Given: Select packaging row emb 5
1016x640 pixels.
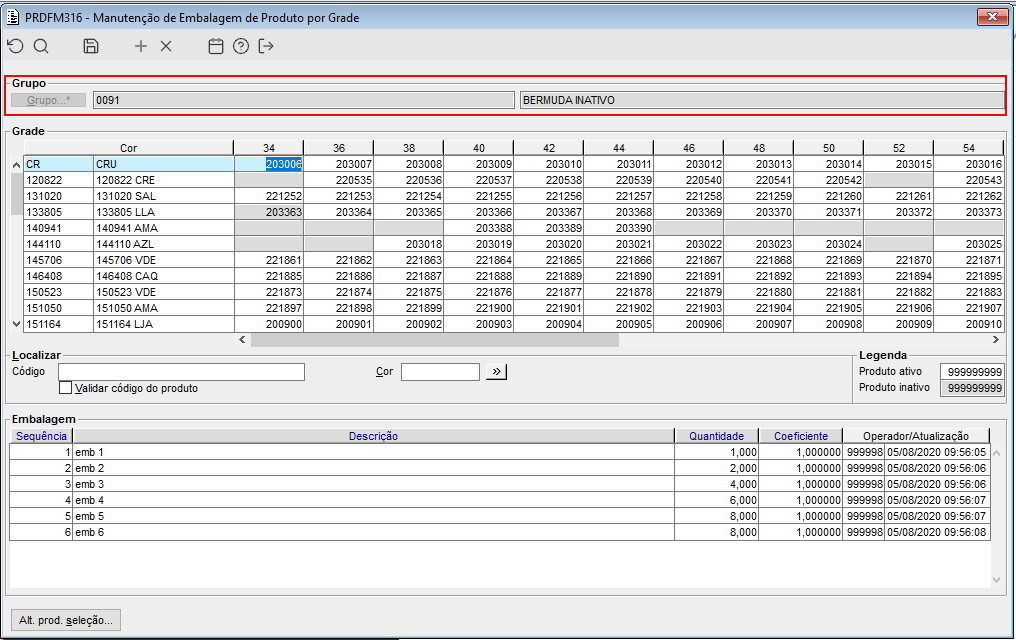Looking at the screenshot, I should 500,516.
